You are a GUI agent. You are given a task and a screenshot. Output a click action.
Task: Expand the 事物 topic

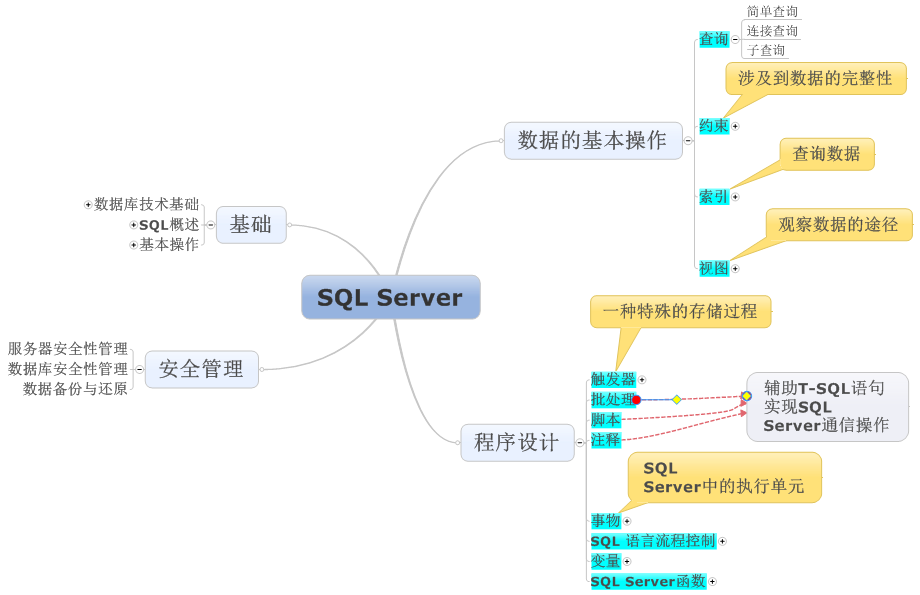pyautogui.click(x=627, y=520)
